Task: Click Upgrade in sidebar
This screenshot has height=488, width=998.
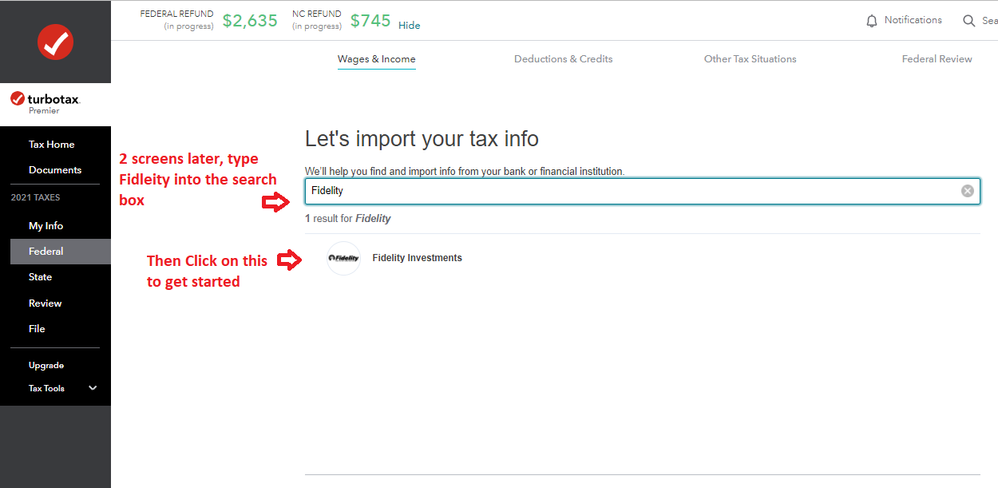Action: click(46, 366)
